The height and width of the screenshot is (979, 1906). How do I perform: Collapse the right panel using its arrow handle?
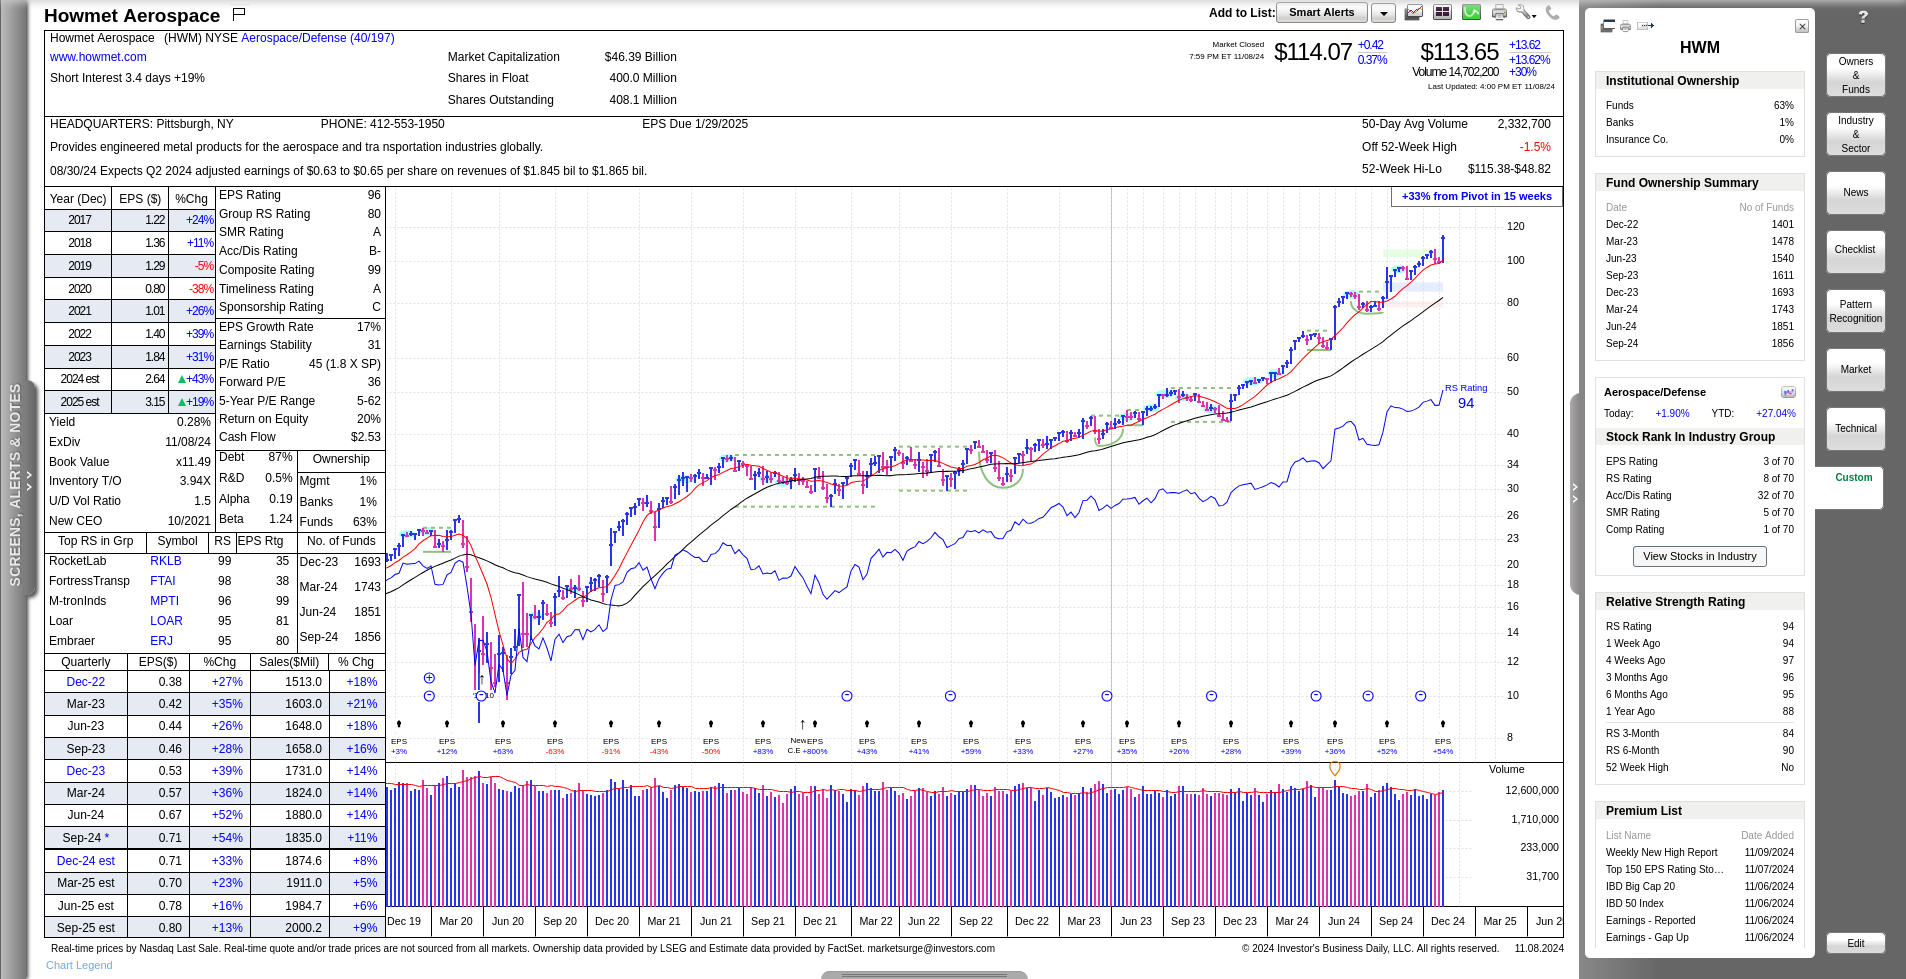tap(1575, 493)
